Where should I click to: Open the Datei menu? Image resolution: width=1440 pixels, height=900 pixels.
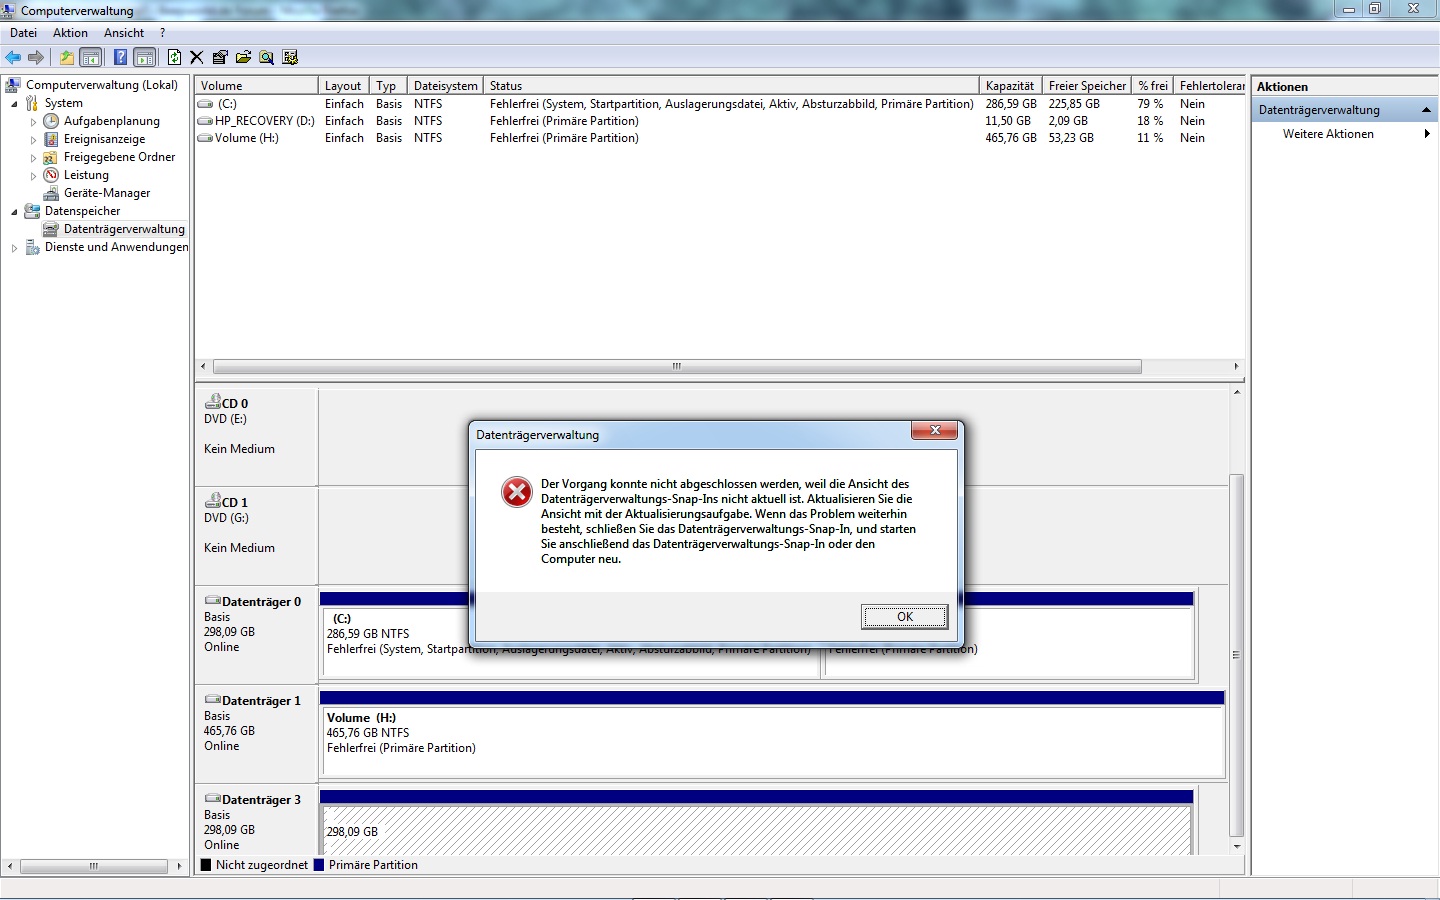(23, 33)
